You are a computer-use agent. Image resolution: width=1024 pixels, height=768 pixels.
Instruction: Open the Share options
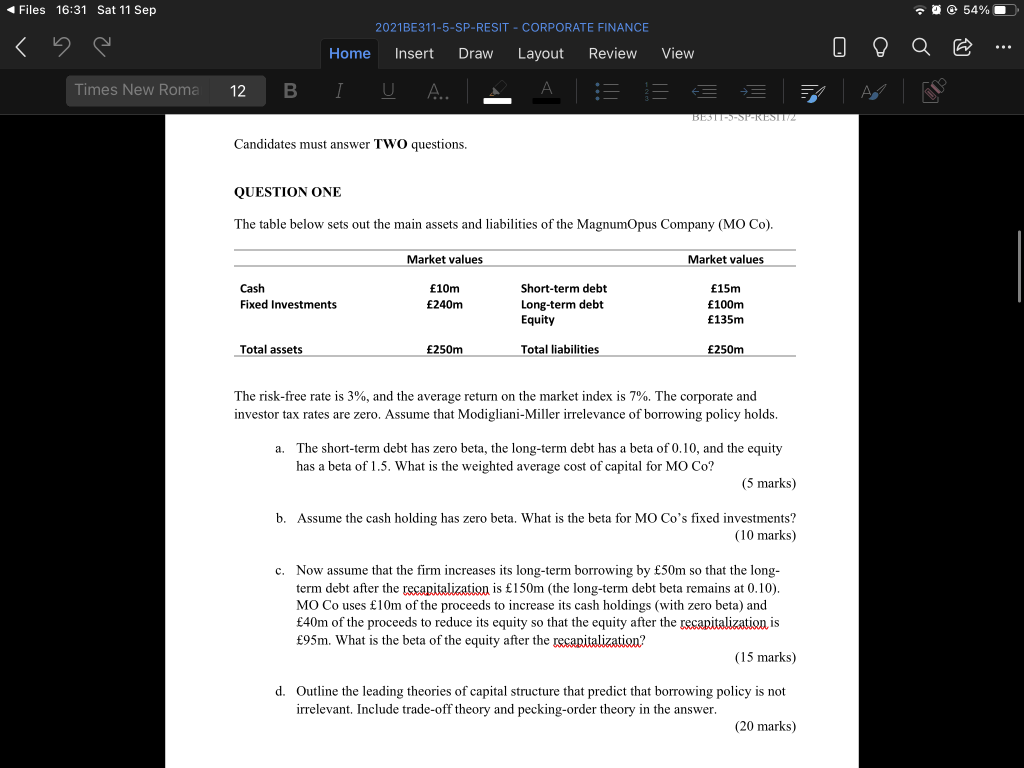[x=961, y=46]
